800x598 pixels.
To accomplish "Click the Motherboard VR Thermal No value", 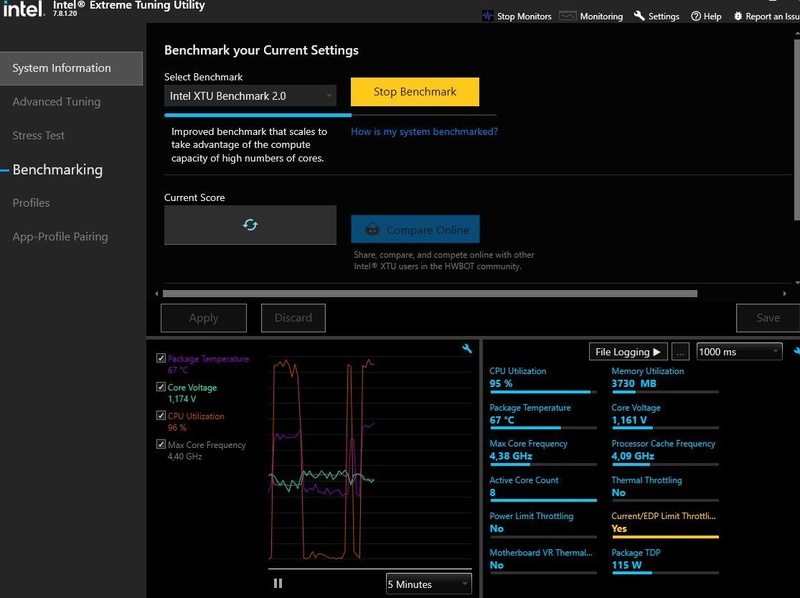I will [496, 565].
